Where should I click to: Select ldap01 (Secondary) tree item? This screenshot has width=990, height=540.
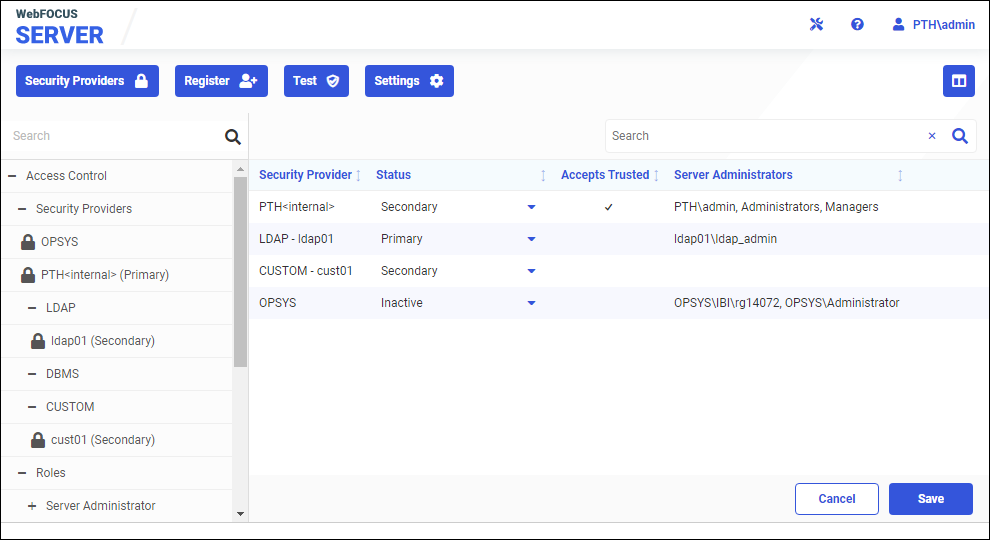tap(103, 340)
